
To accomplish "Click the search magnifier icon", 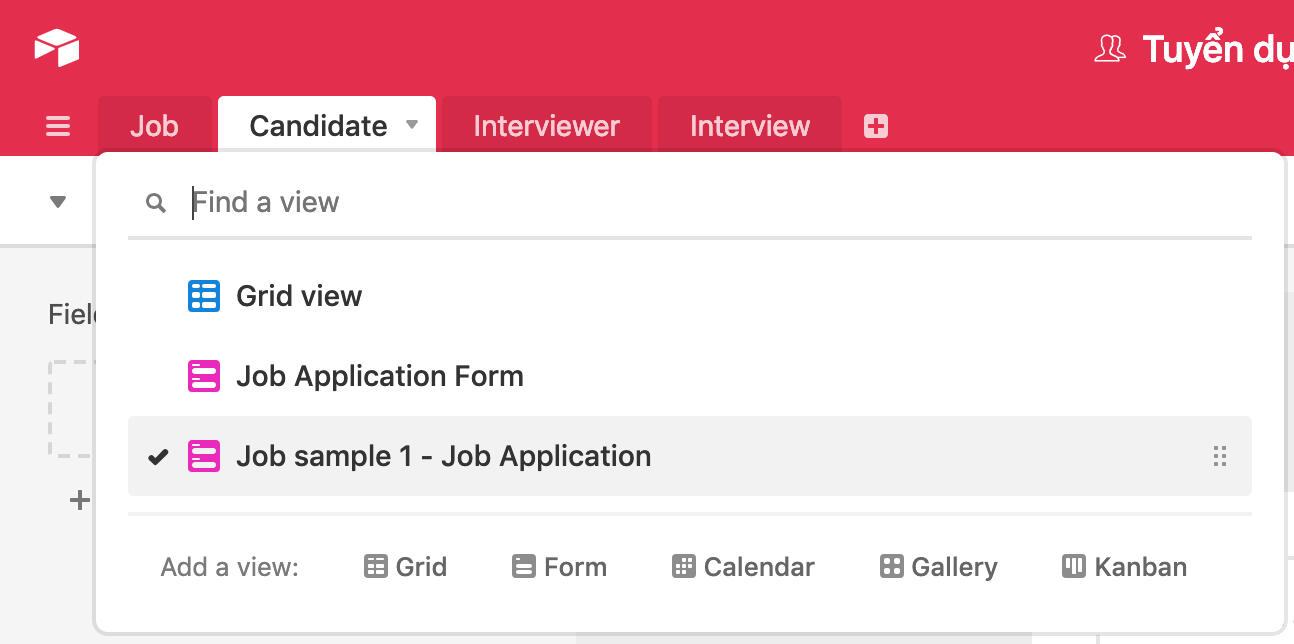I will click(x=155, y=203).
